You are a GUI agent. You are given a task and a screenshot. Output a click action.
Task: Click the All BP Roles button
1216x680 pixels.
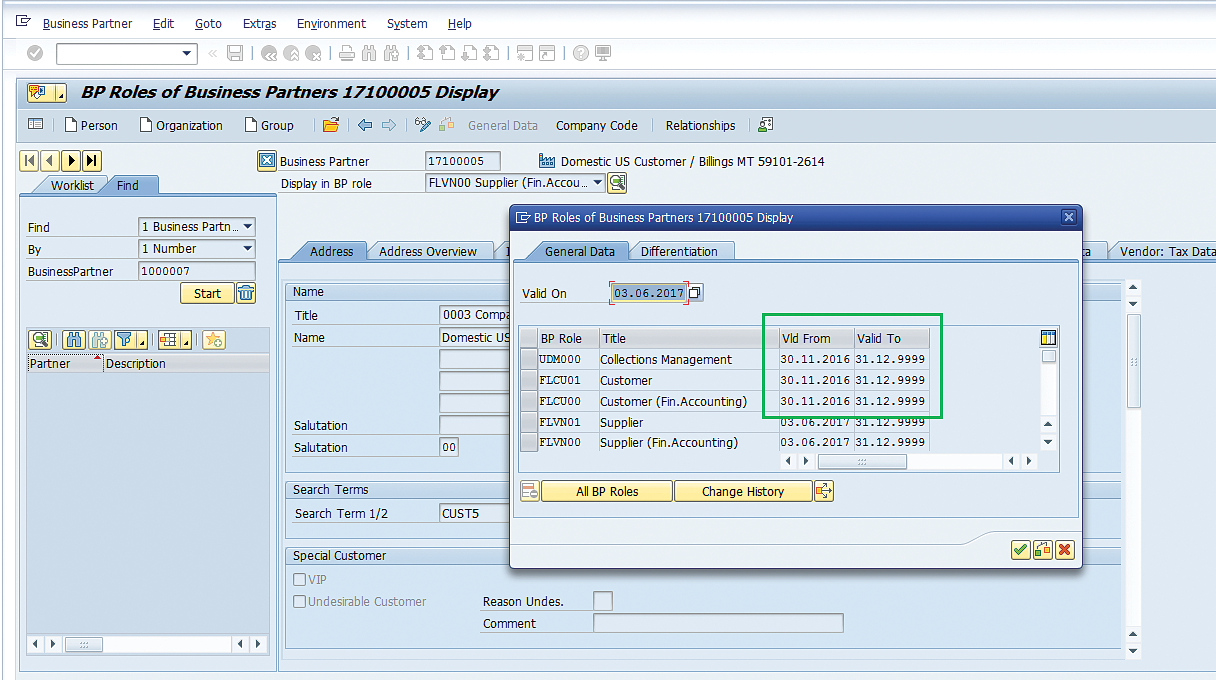click(606, 491)
